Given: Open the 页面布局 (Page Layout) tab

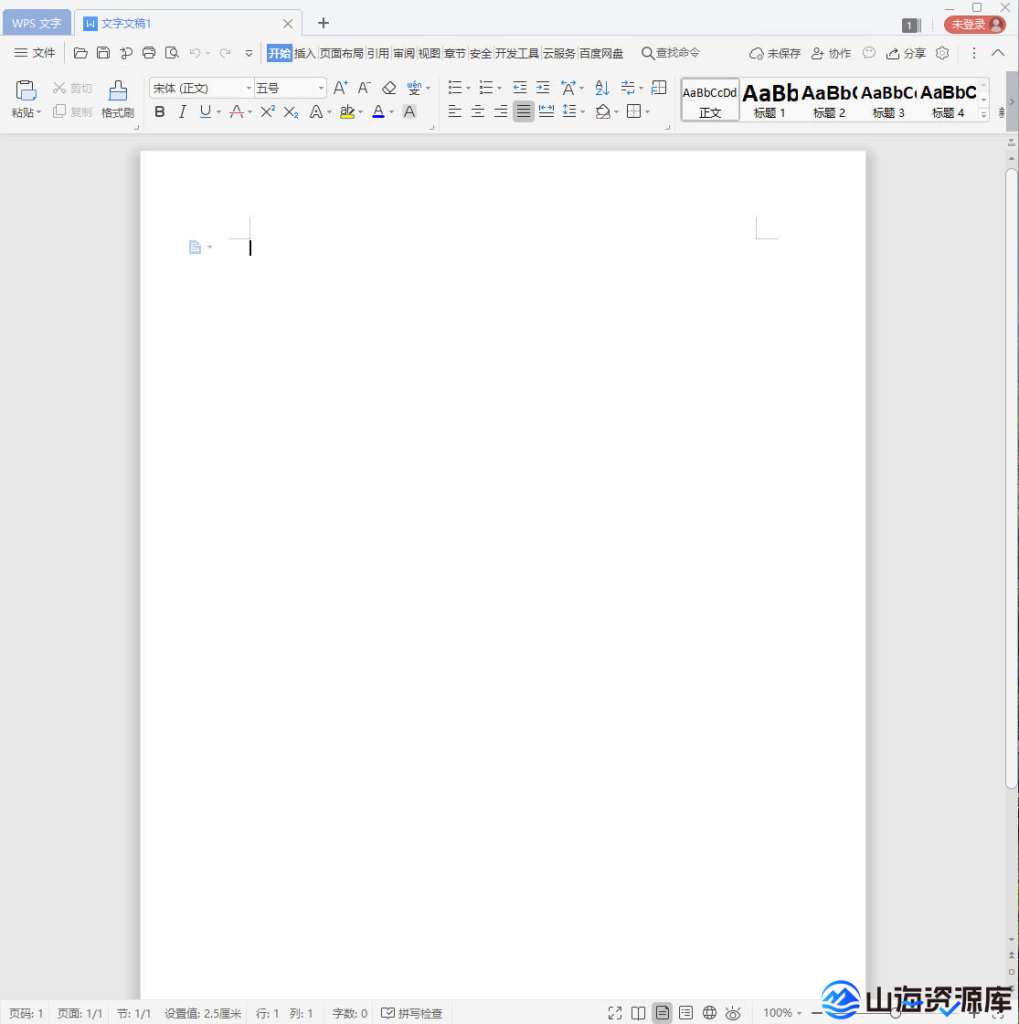Looking at the screenshot, I should coord(341,53).
